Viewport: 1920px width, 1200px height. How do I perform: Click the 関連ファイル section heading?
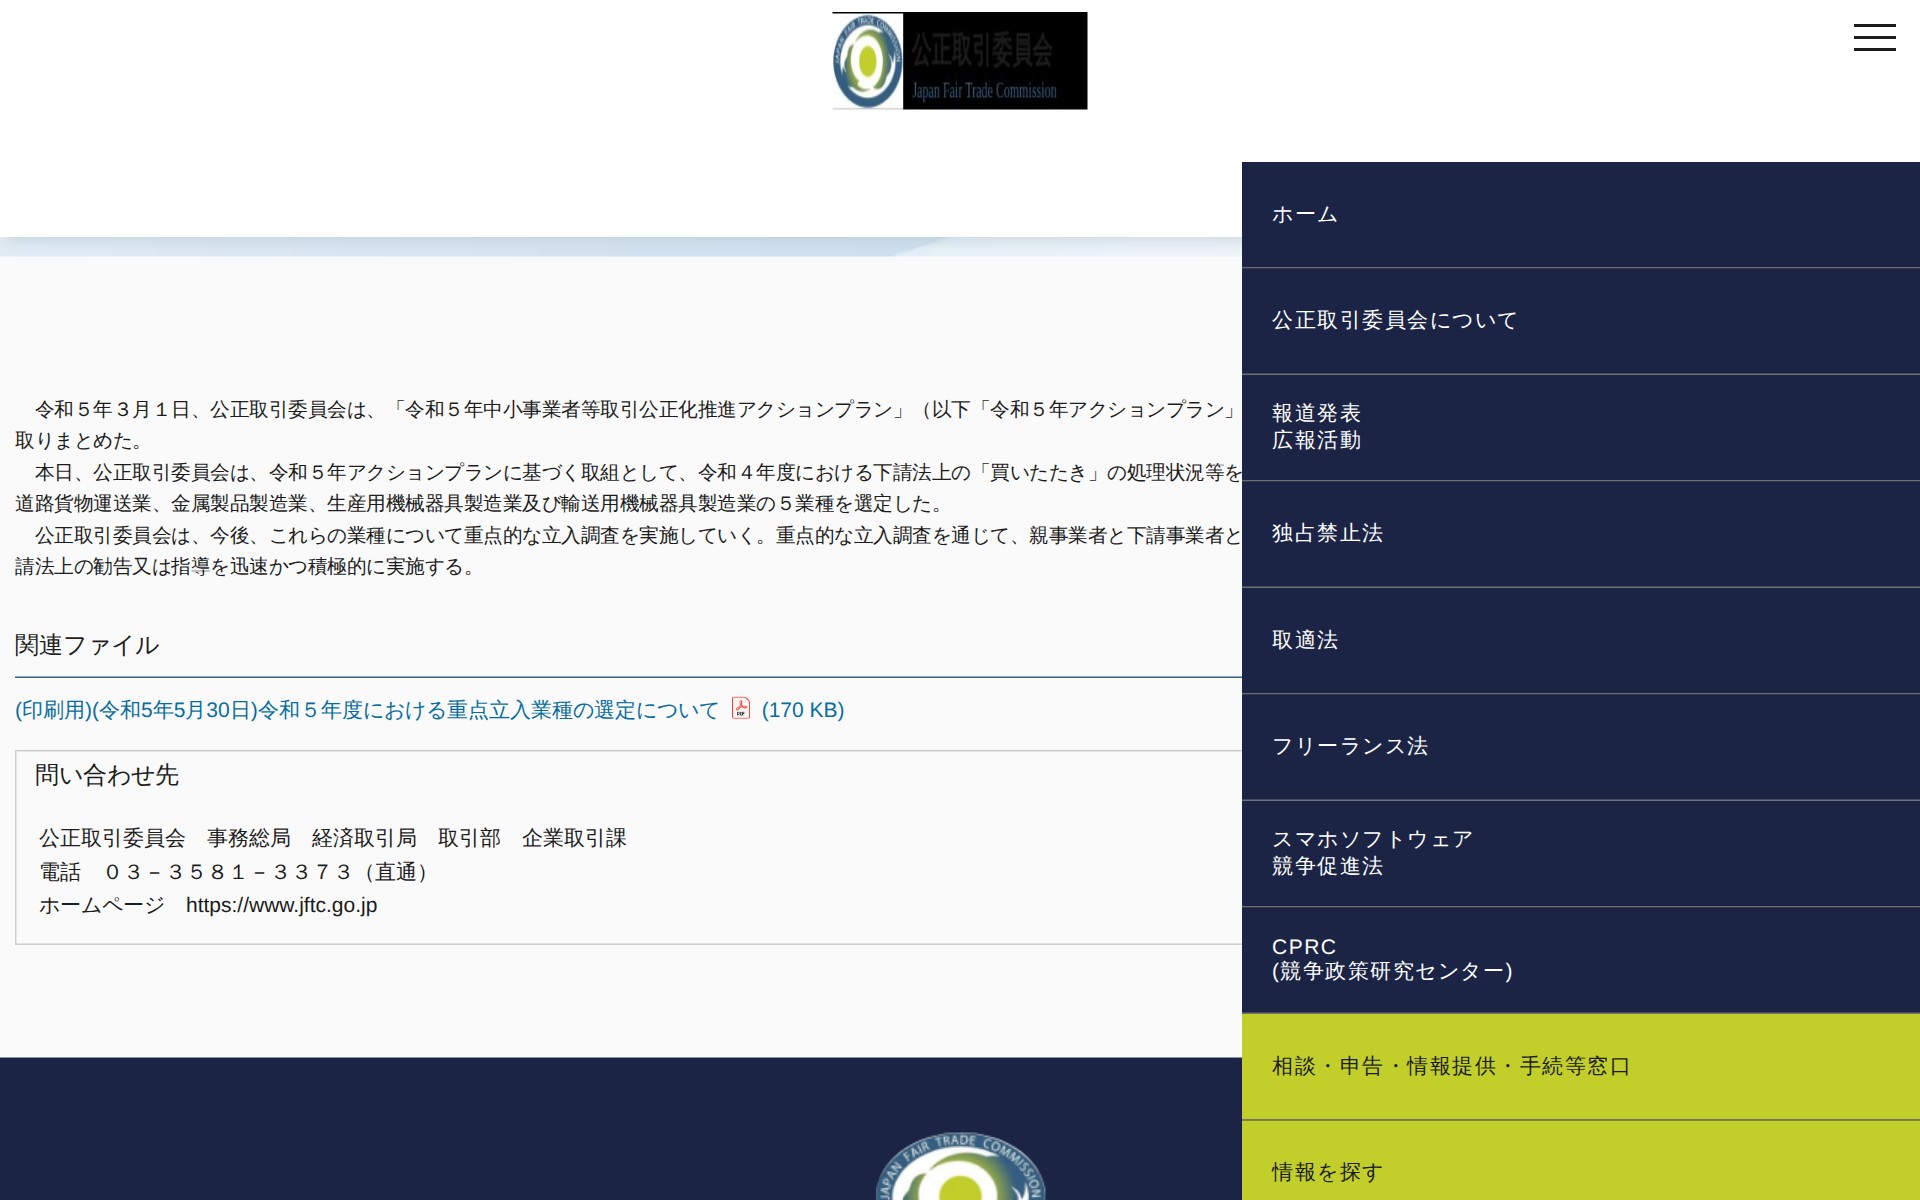point(86,645)
